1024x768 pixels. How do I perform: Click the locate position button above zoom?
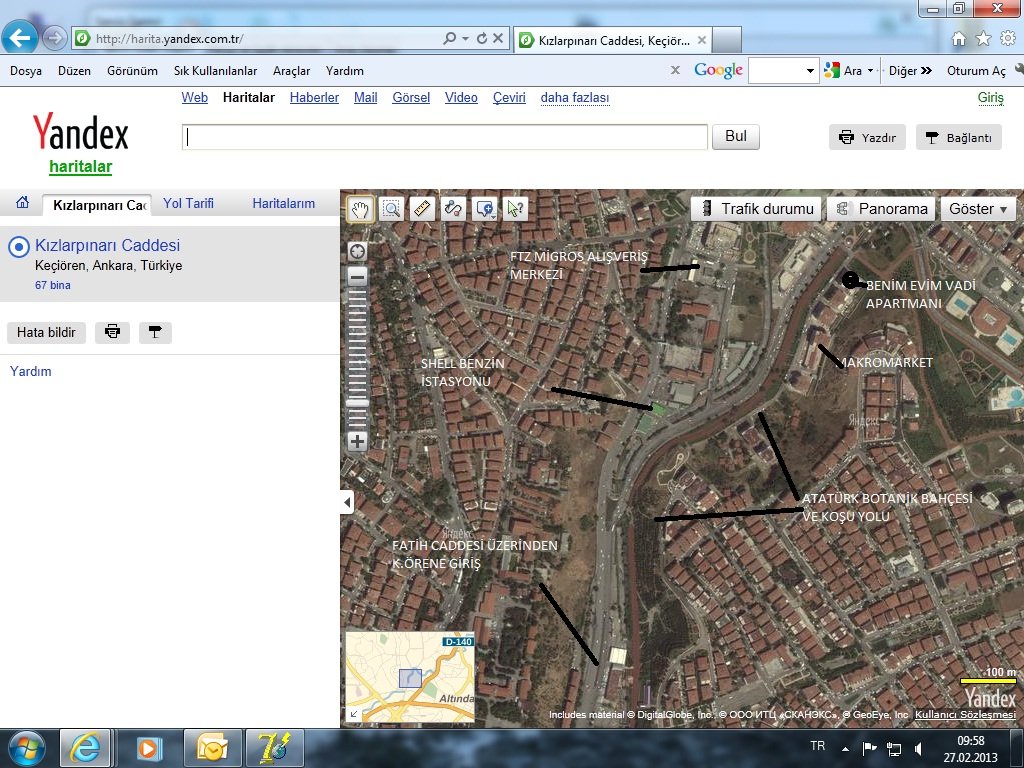tap(357, 251)
